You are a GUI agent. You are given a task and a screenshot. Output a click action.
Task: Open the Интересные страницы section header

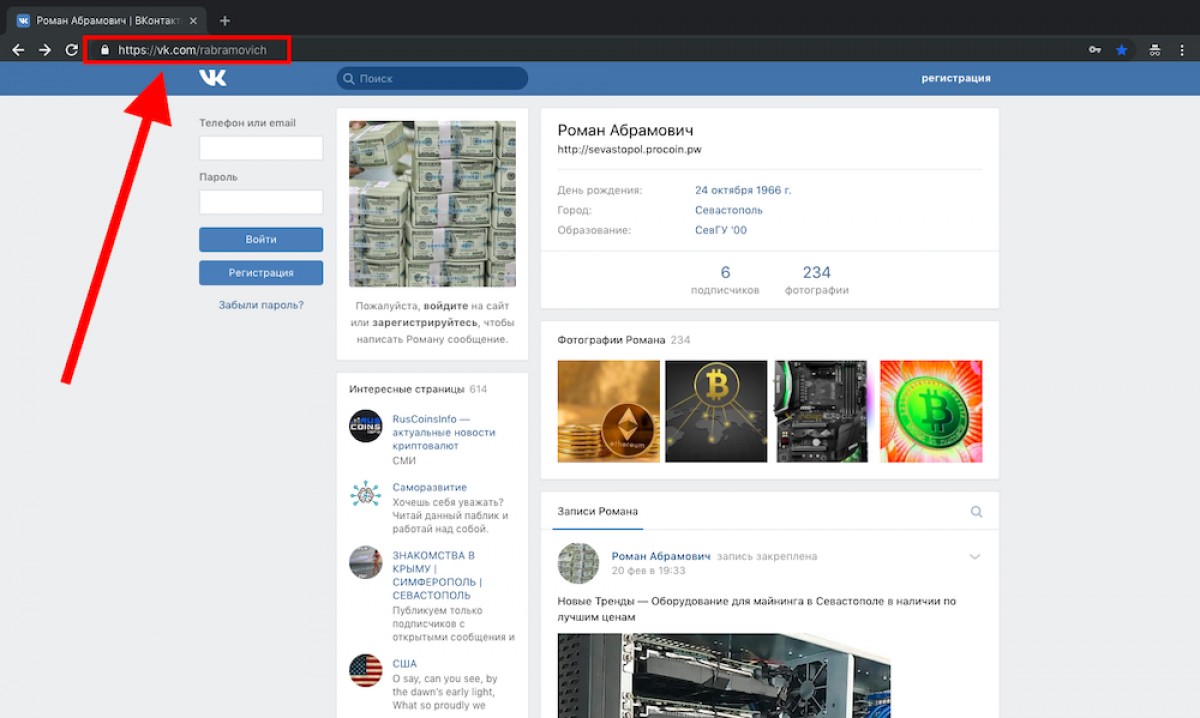click(x=418, y=389)
